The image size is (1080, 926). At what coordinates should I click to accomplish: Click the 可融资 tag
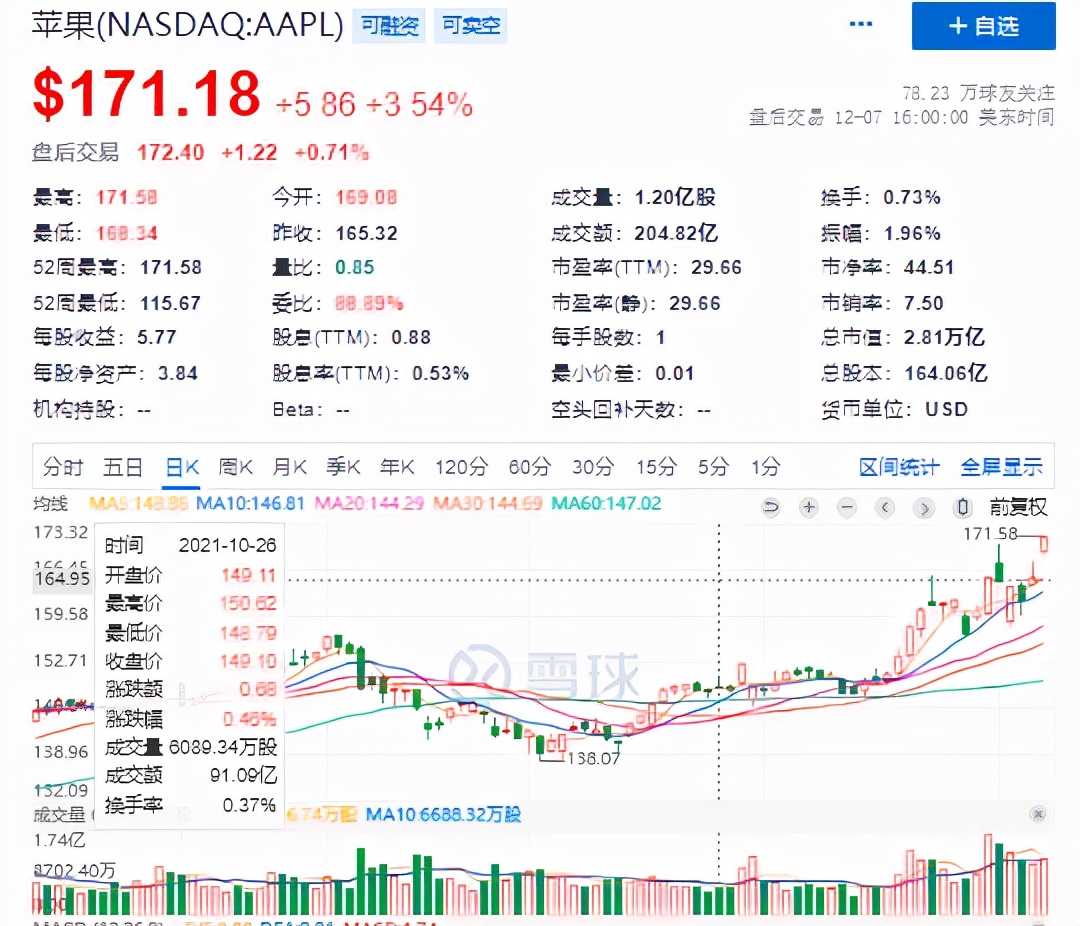click(x=388, y=26)
